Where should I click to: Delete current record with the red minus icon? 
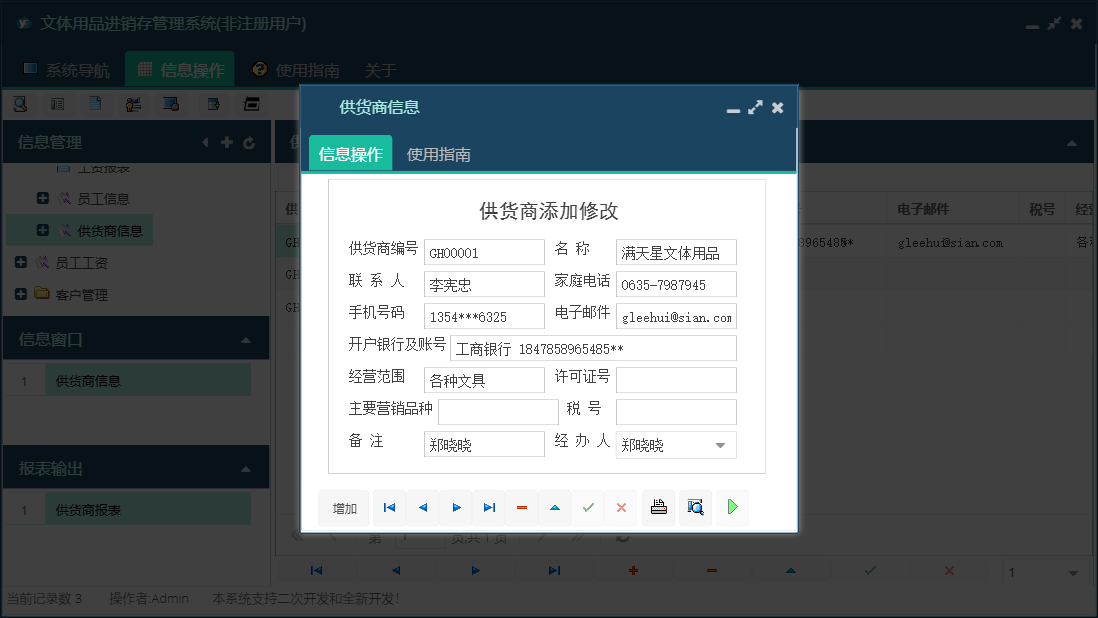[x=522, y=508]
